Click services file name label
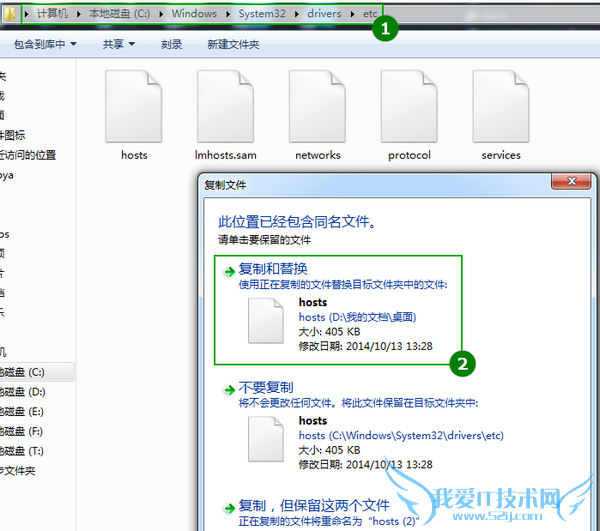The width and height of the screenshot is (600, 531). click(x=501, y=155)
